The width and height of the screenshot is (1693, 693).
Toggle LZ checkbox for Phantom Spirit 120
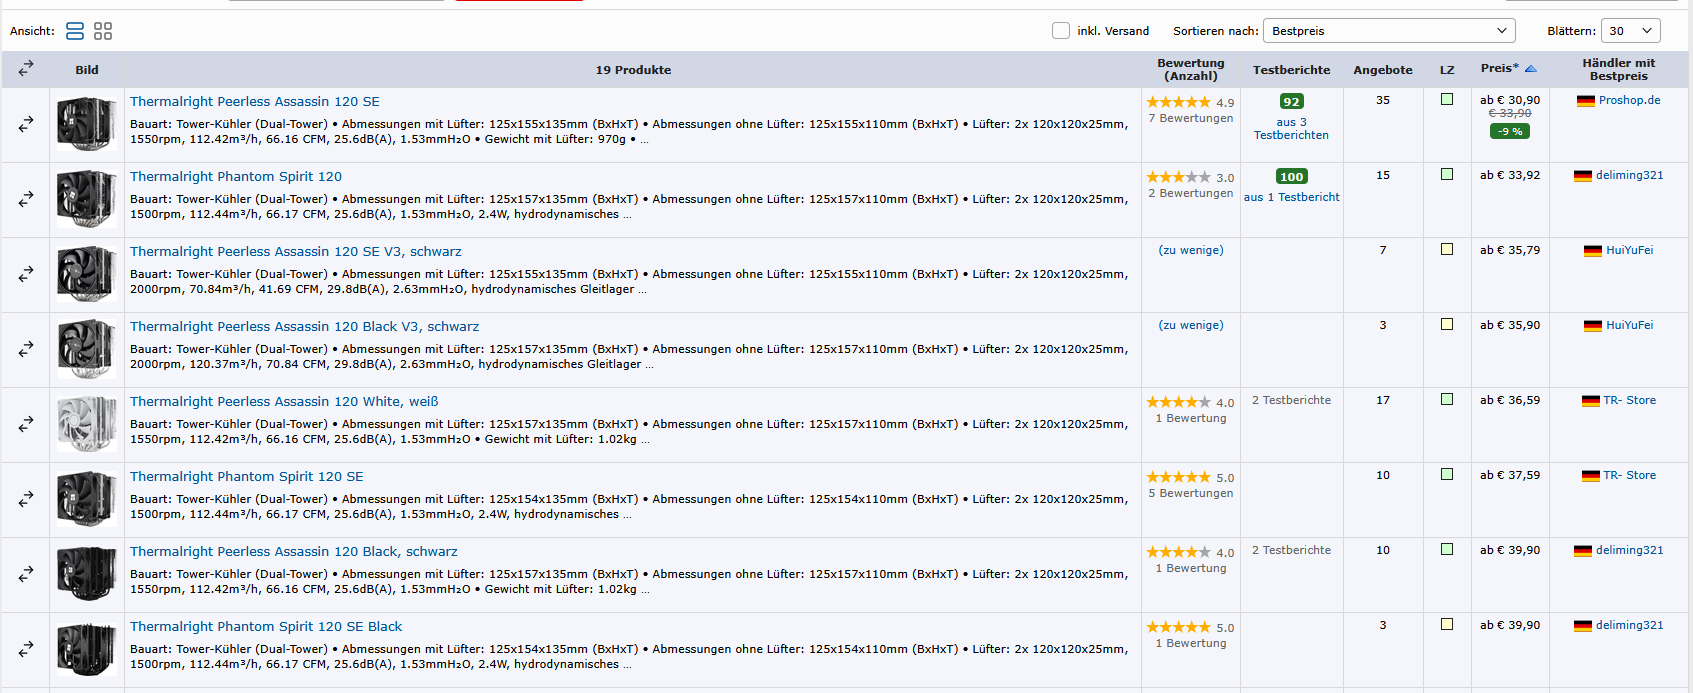click(x=1446, y=174)
